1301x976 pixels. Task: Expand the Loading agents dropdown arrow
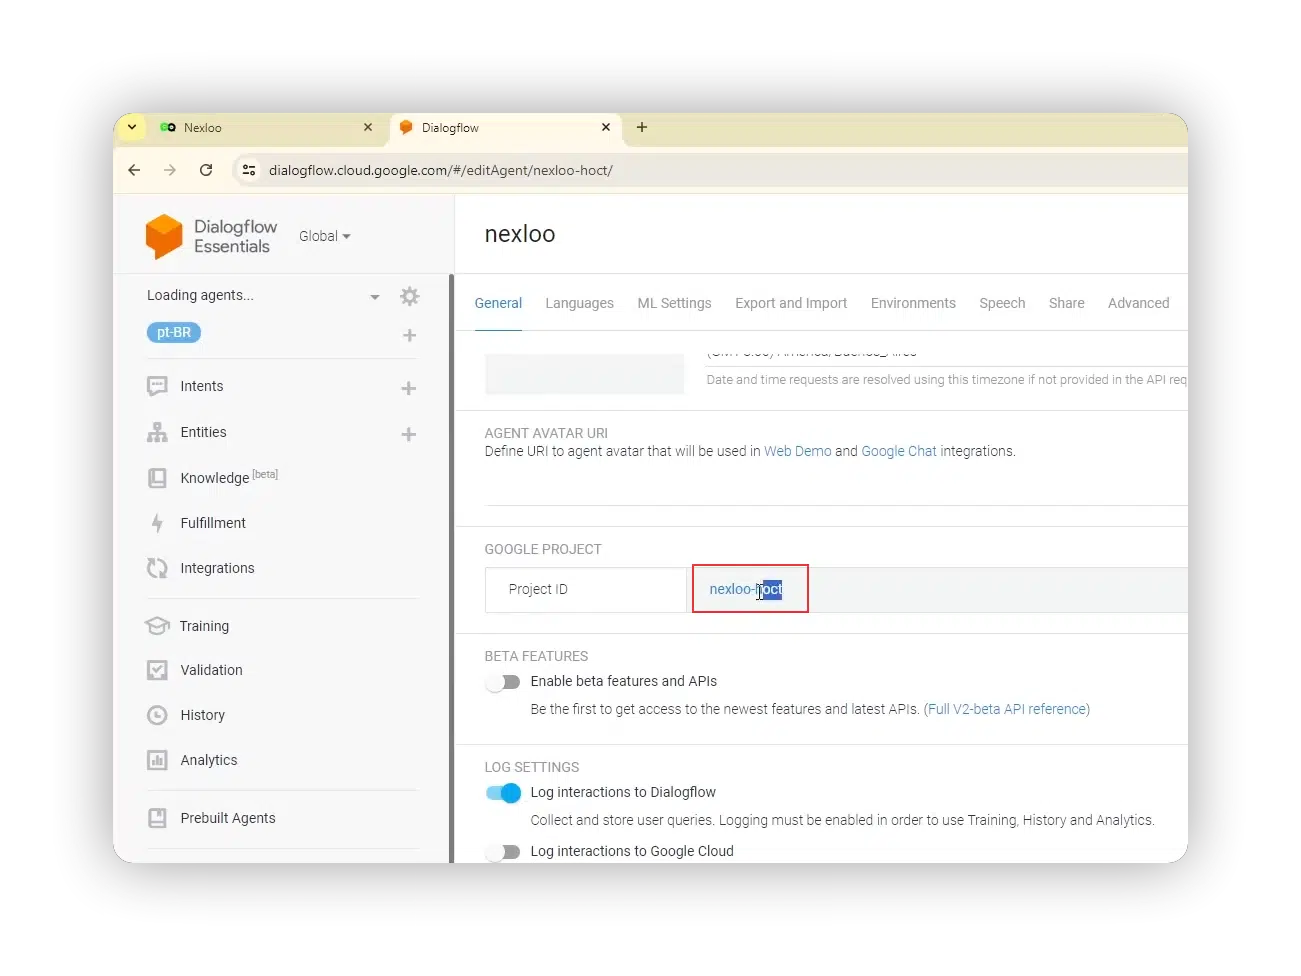[x=375, y=297]
